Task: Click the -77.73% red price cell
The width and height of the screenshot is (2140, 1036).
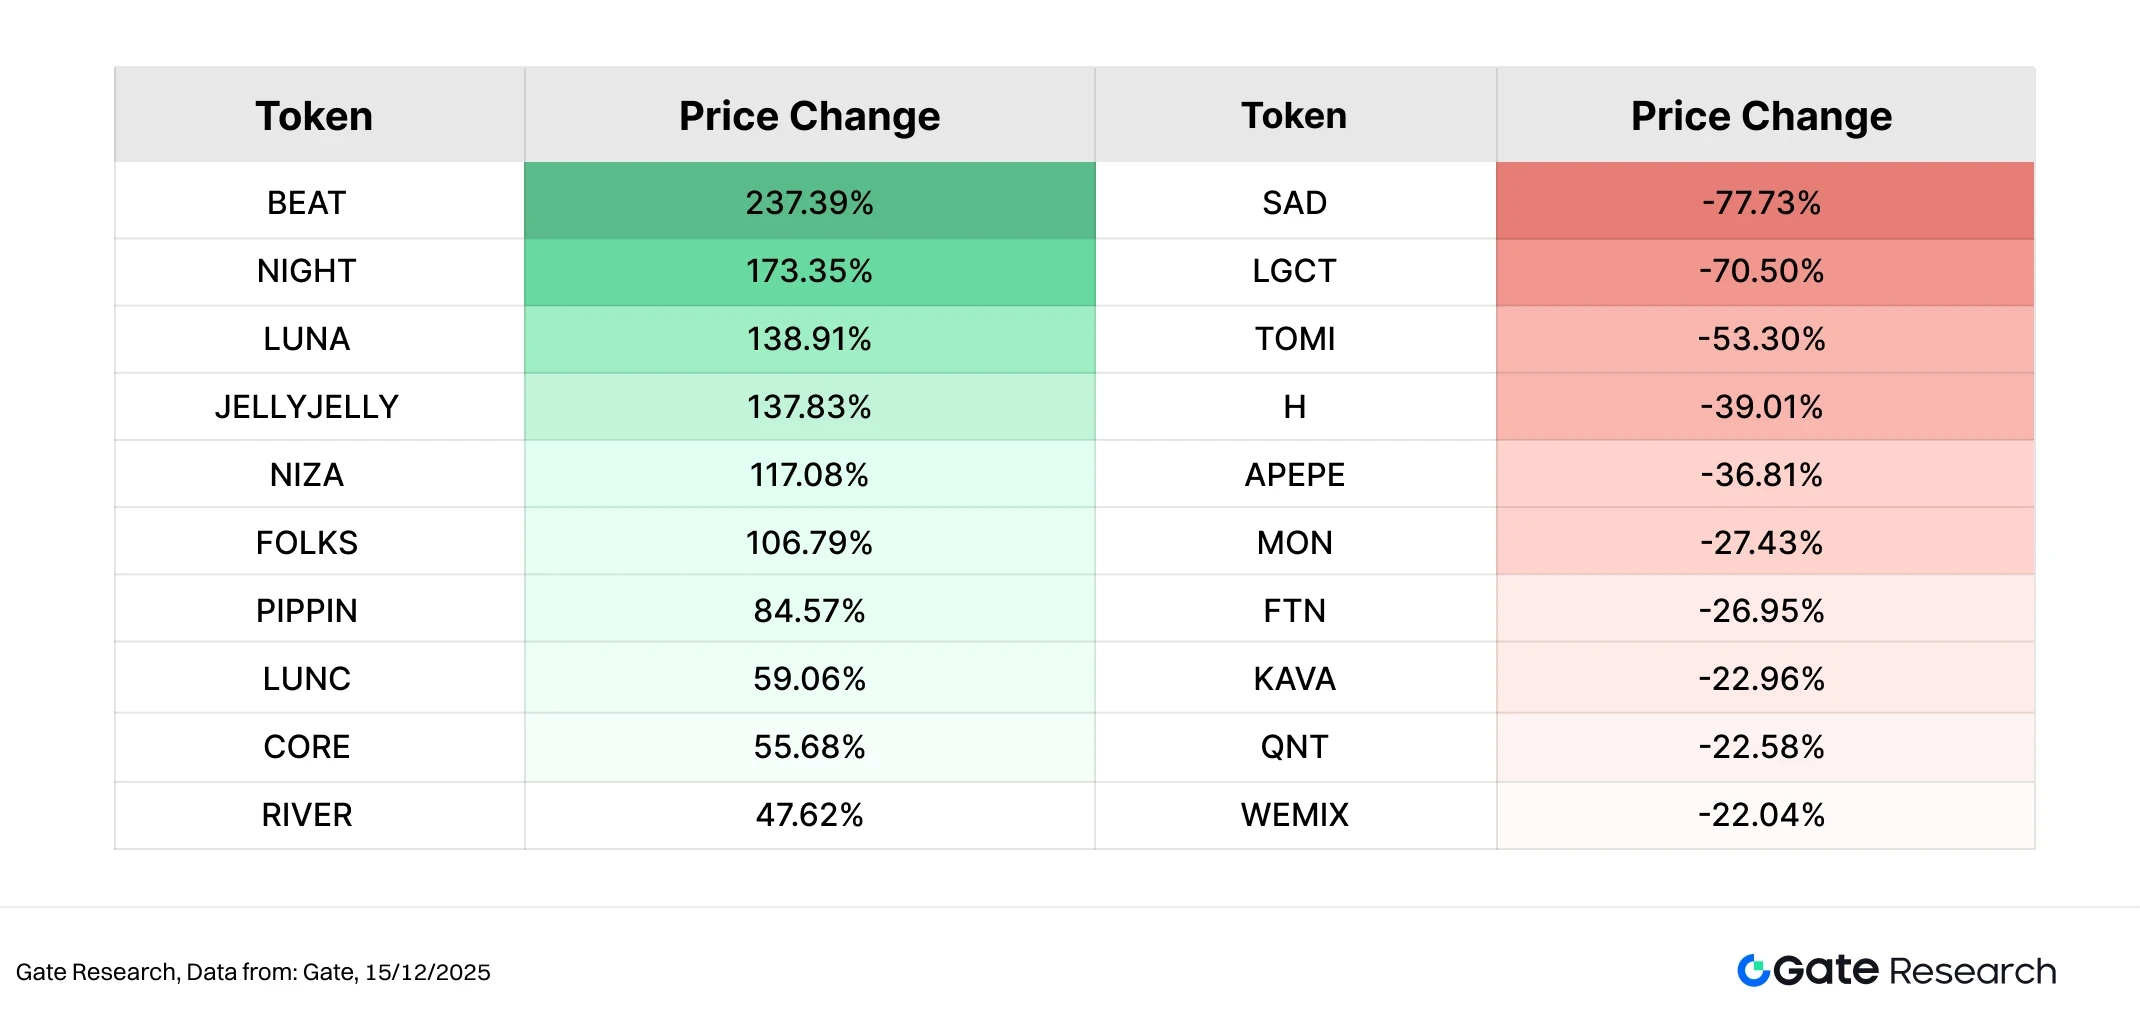Action: point(1761,203)
